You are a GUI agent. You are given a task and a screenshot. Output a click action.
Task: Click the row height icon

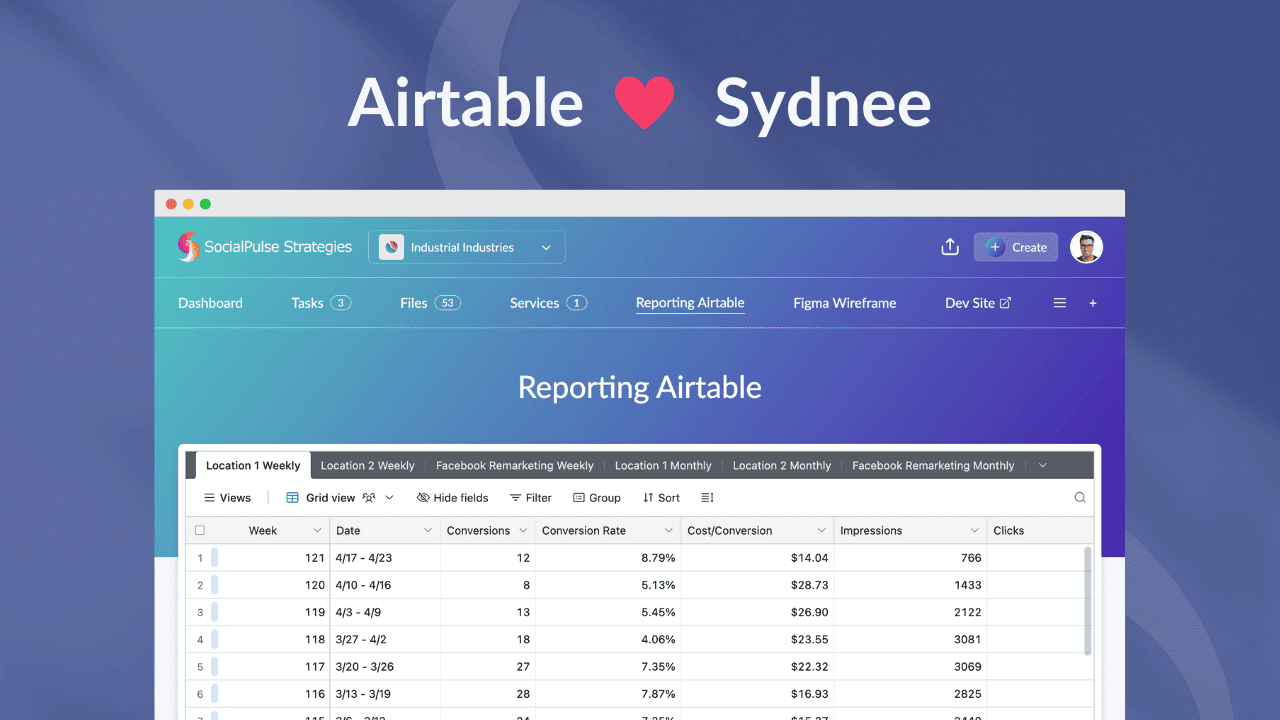(x=707, y=497)
